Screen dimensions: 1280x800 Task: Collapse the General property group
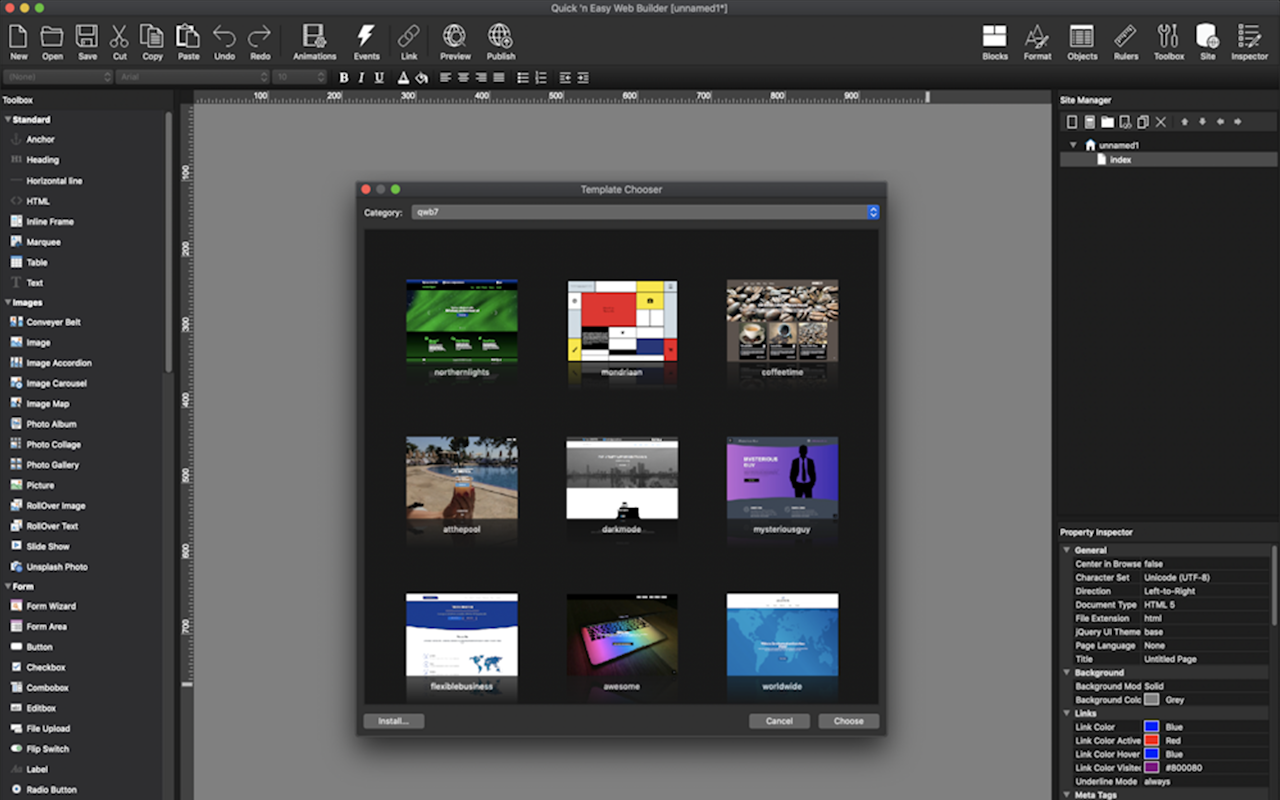pos(1067,550)
